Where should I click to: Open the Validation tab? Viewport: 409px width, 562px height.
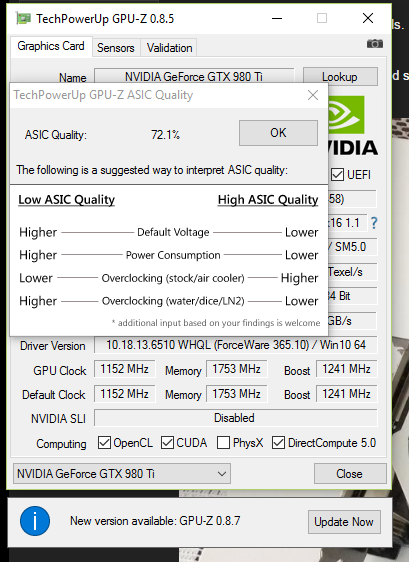[x=169, y=48]
